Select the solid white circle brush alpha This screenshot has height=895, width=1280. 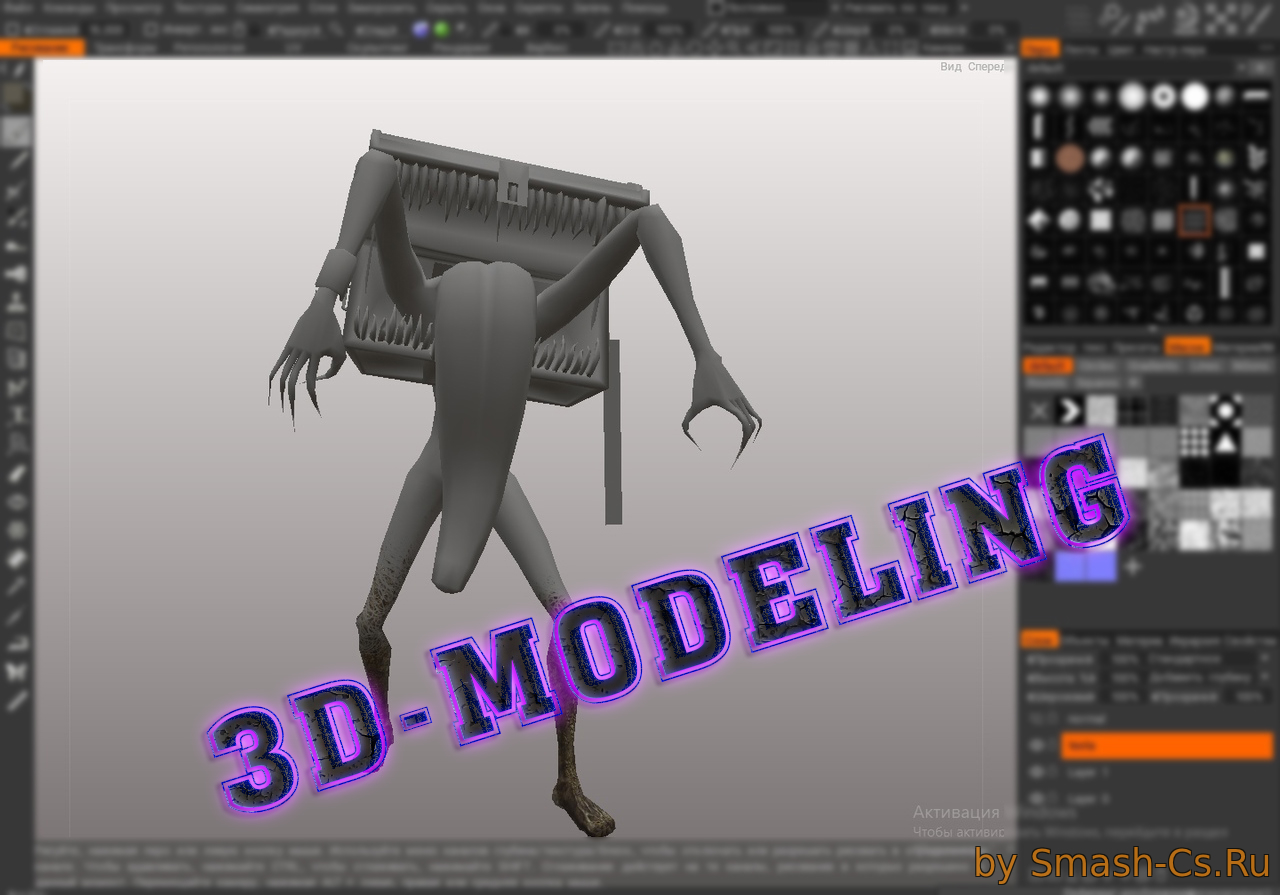click(1194, 97)
